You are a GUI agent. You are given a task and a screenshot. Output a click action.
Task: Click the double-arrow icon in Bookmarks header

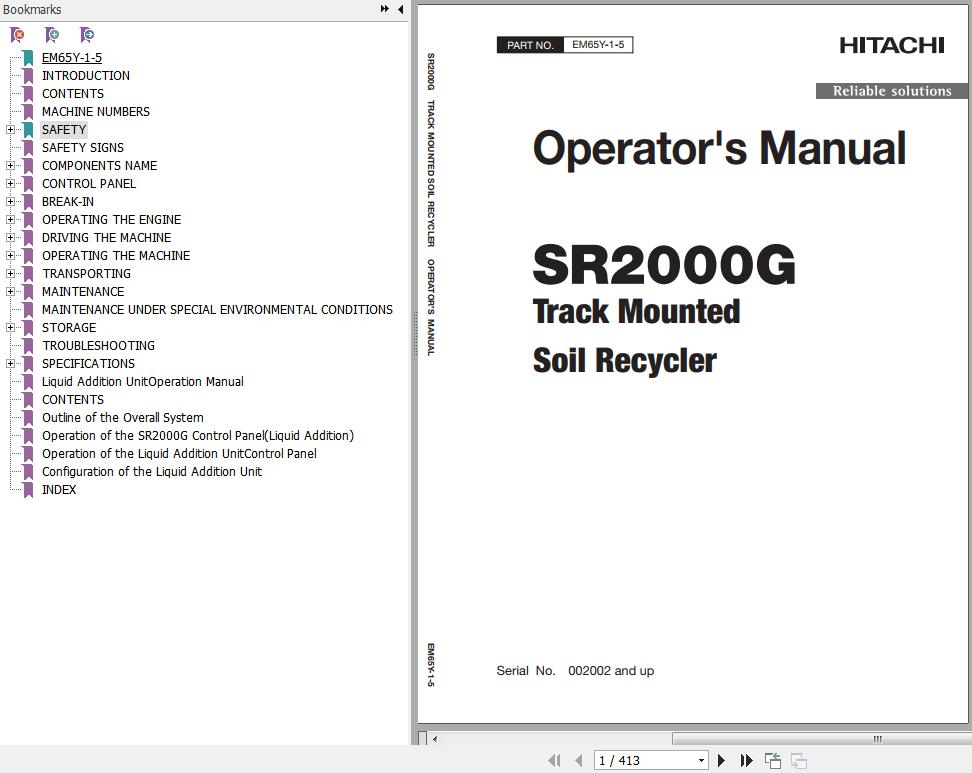click(x=384, y=9)
